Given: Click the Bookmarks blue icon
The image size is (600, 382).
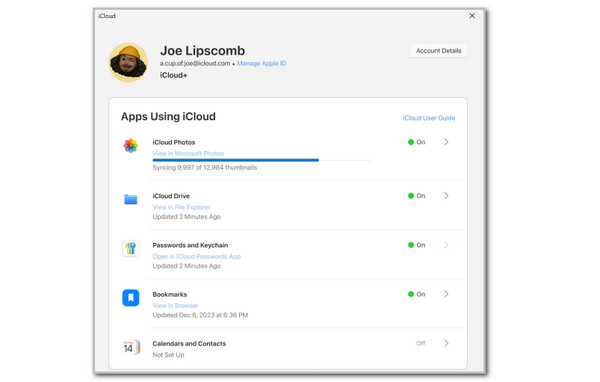Looking at the screenshot, I should 130,297.
